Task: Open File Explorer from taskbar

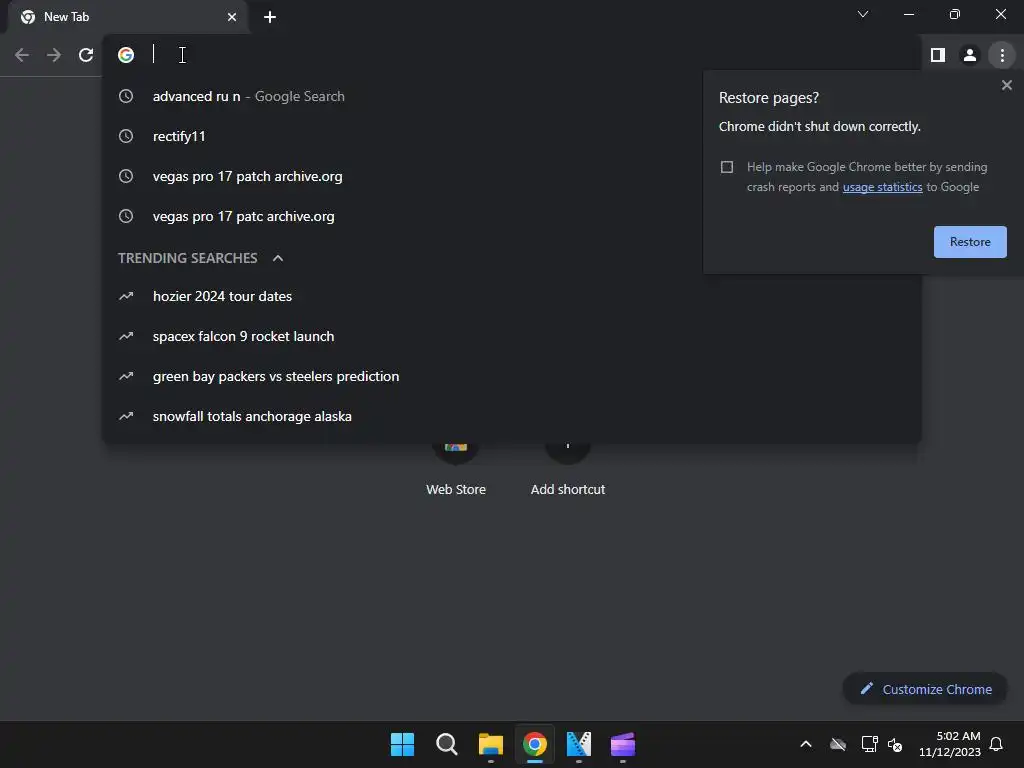Action: pyautogui.click(x=490, y=744)
